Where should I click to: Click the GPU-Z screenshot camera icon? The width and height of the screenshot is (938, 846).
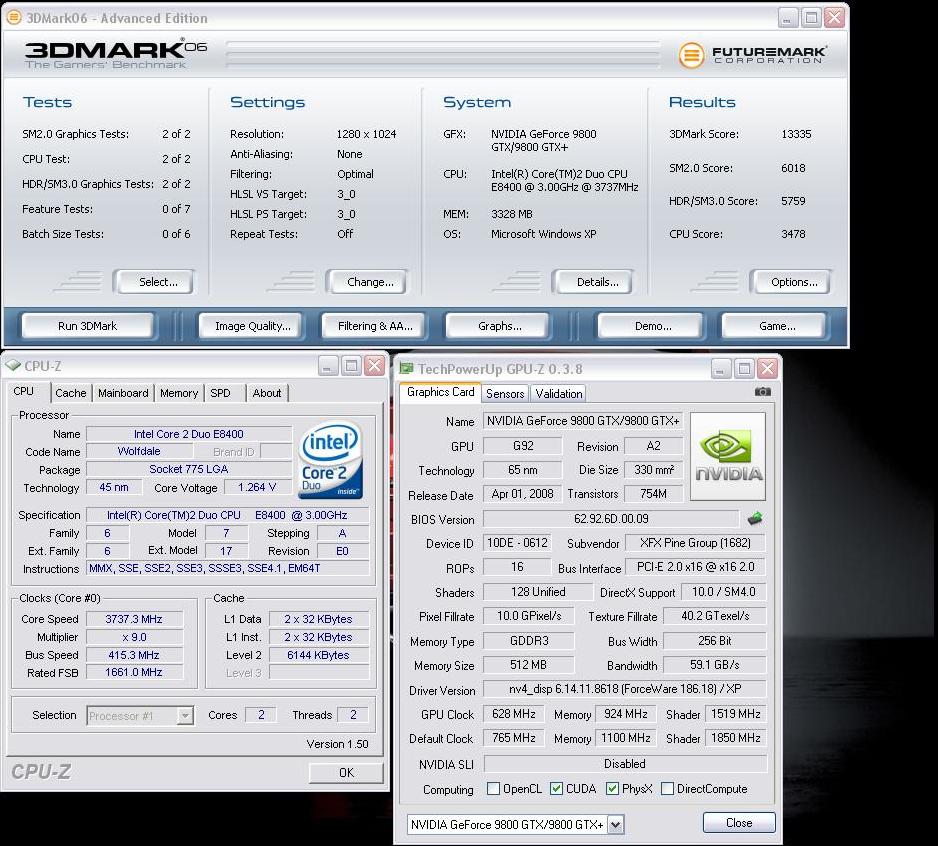tap(762, 391)
